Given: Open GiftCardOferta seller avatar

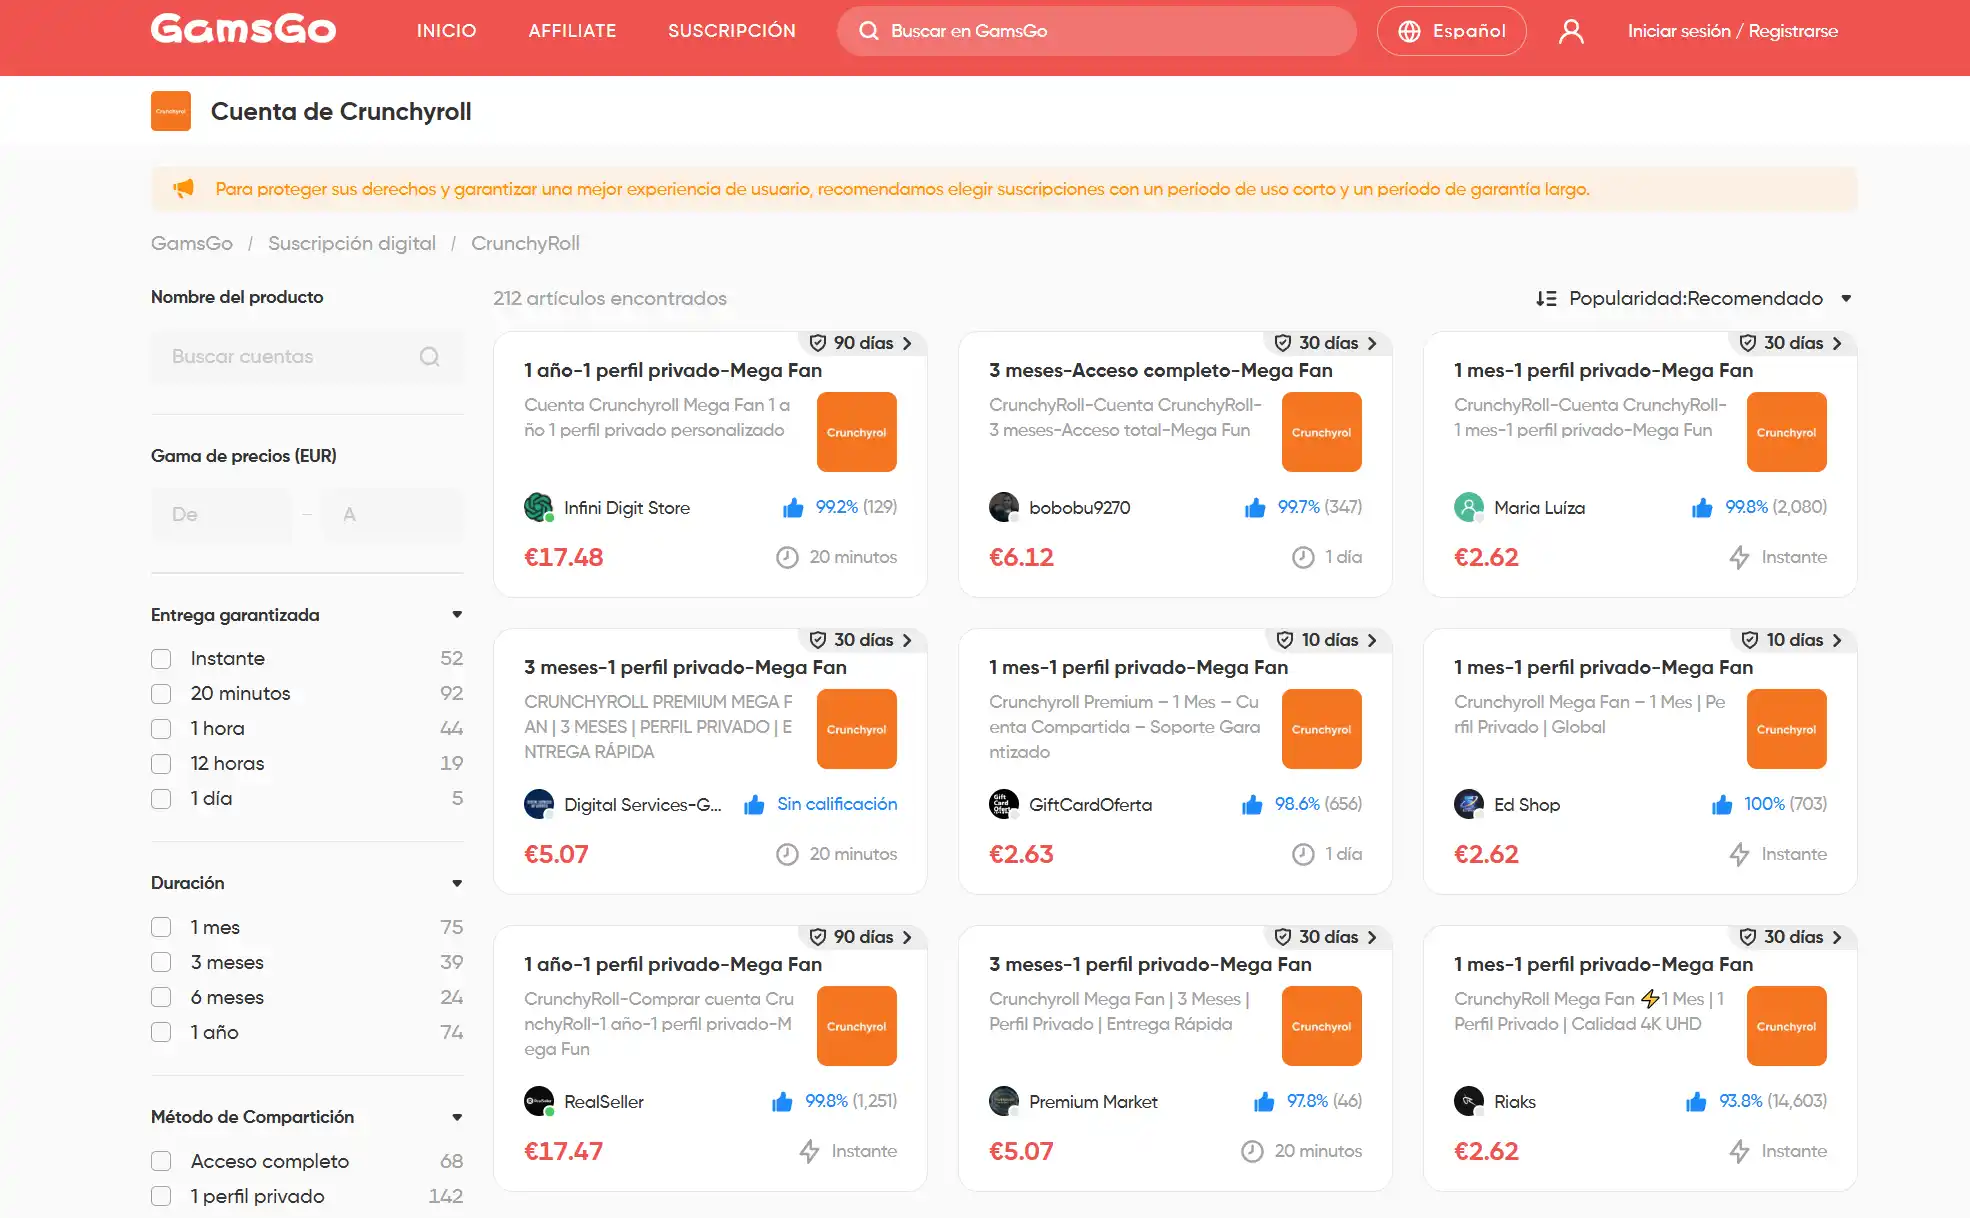Looking at the screenshot, I should tap(1004, 804).
